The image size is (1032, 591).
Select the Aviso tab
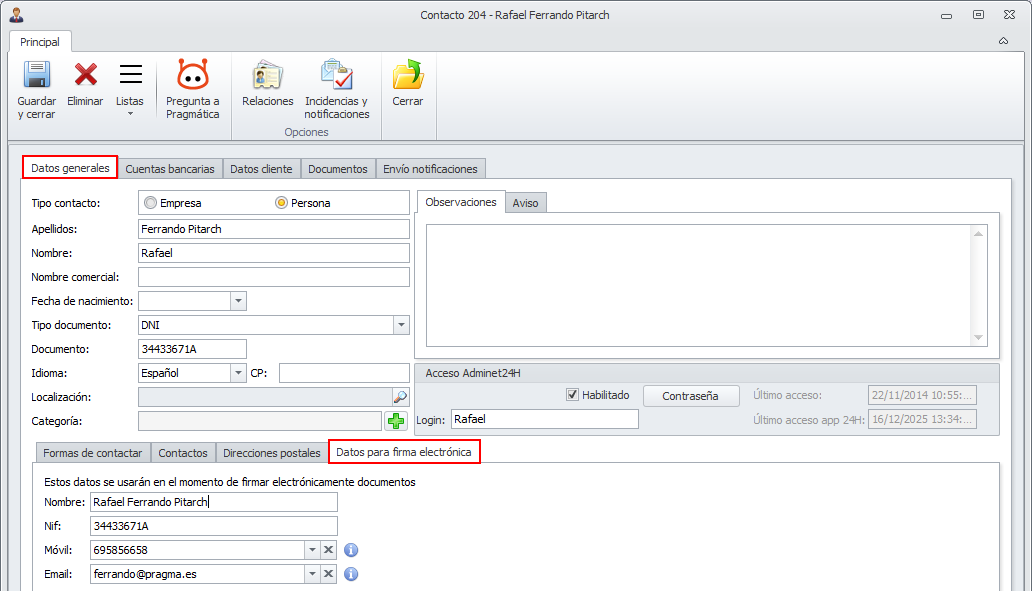coord(525,203)
